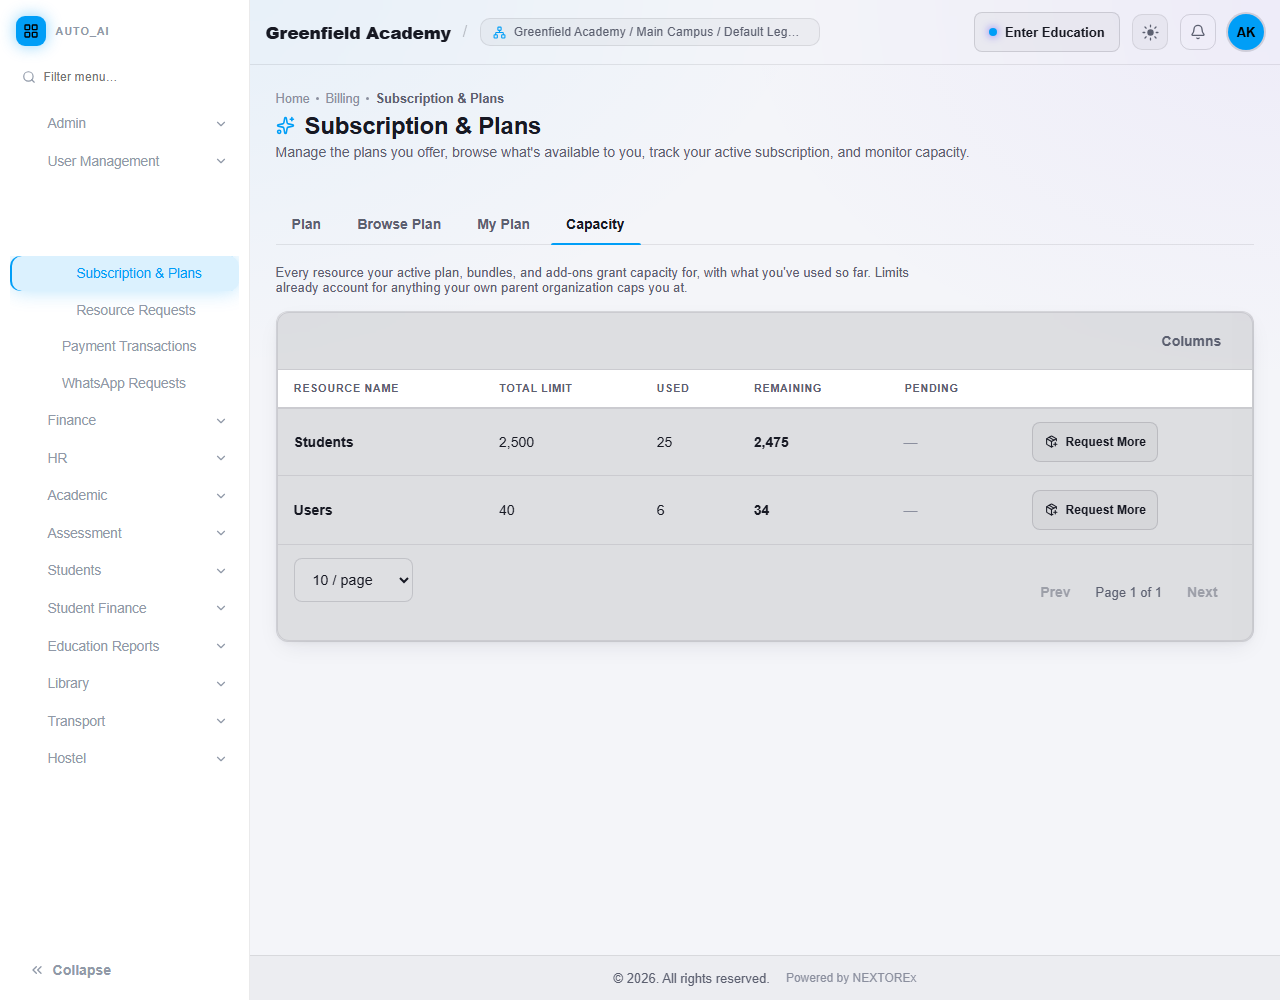Sort by the TOTAL LIMIT column header
1280x1000 pixels.
536,388
